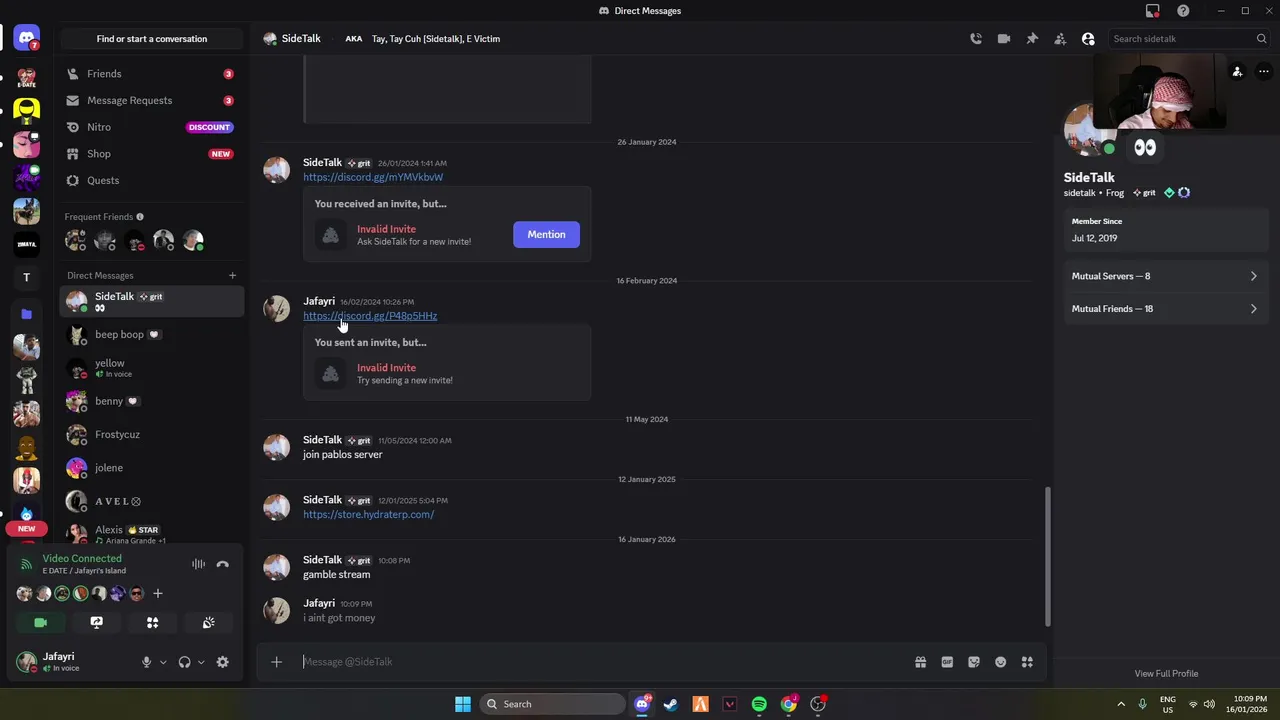Click the Search sidetalk field

click(1188, 39)
